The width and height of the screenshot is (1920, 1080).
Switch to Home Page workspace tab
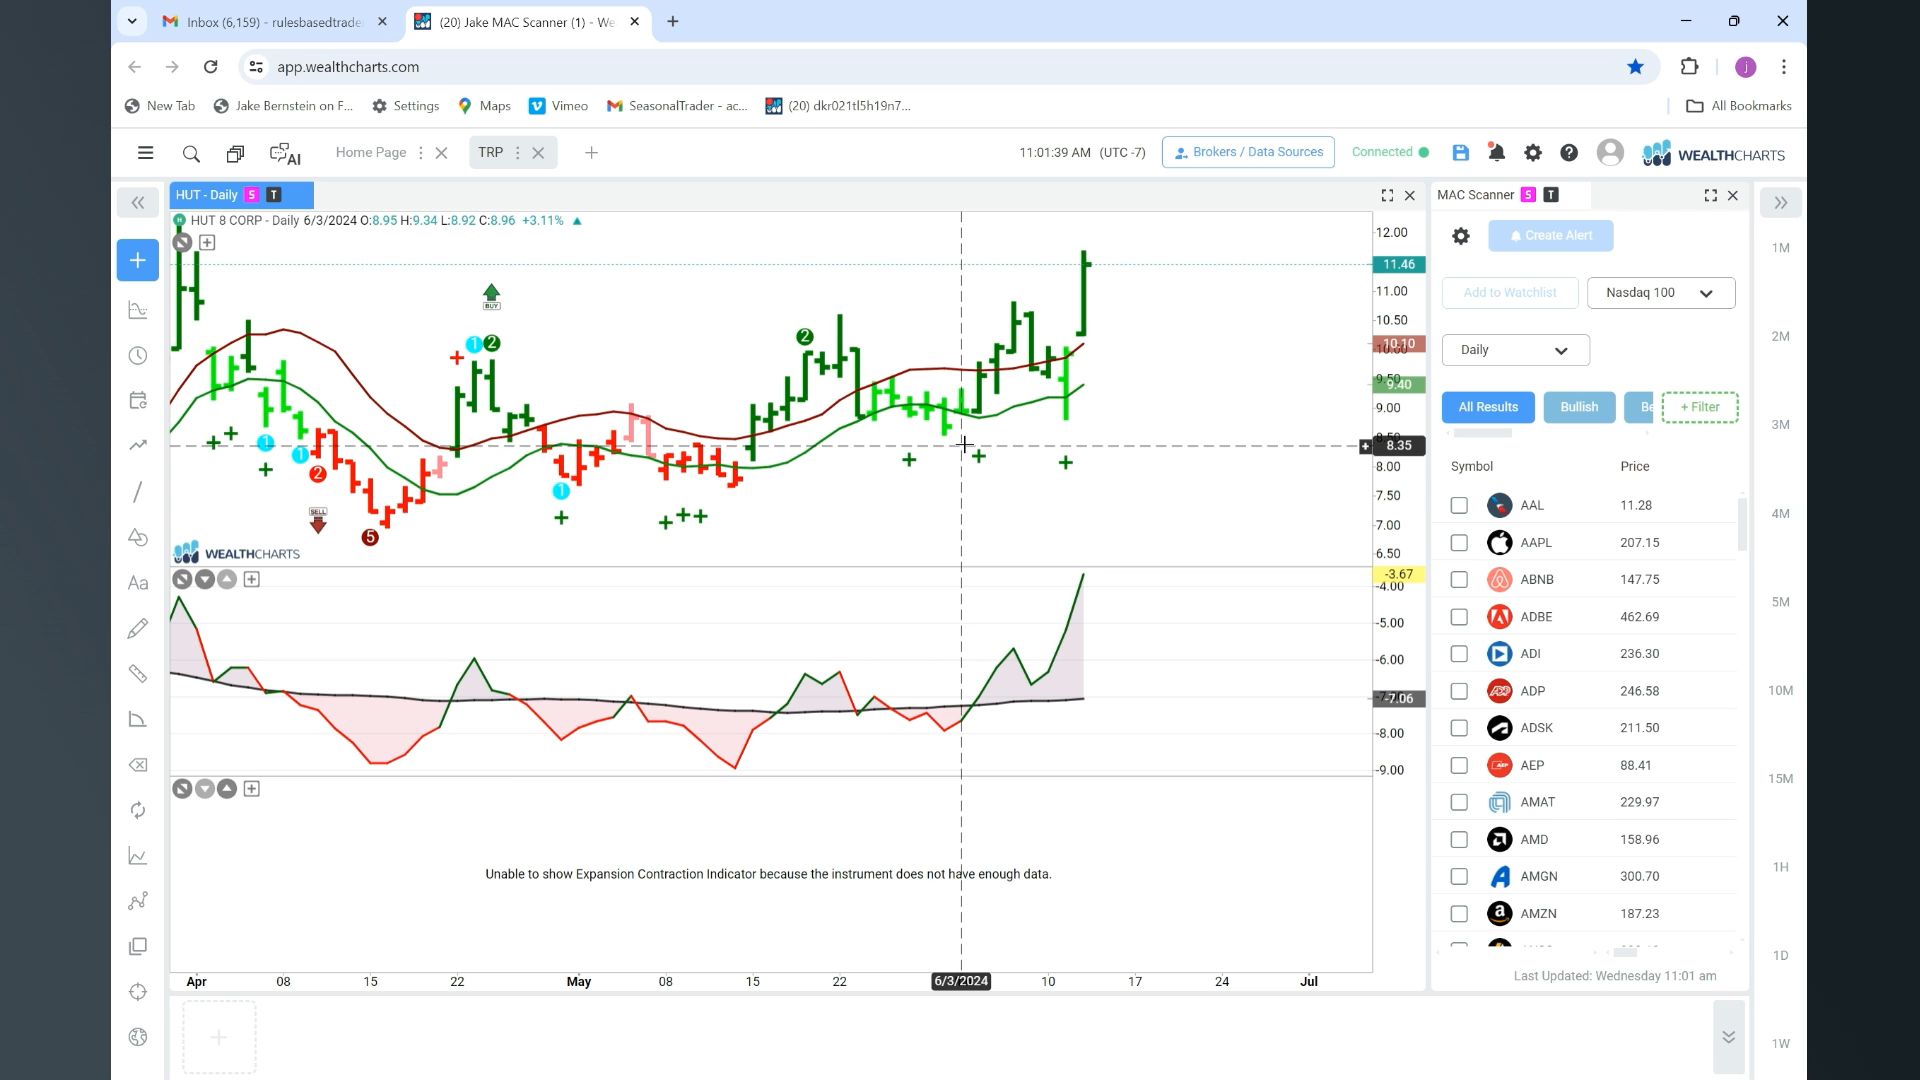click(x=370, y=153)
